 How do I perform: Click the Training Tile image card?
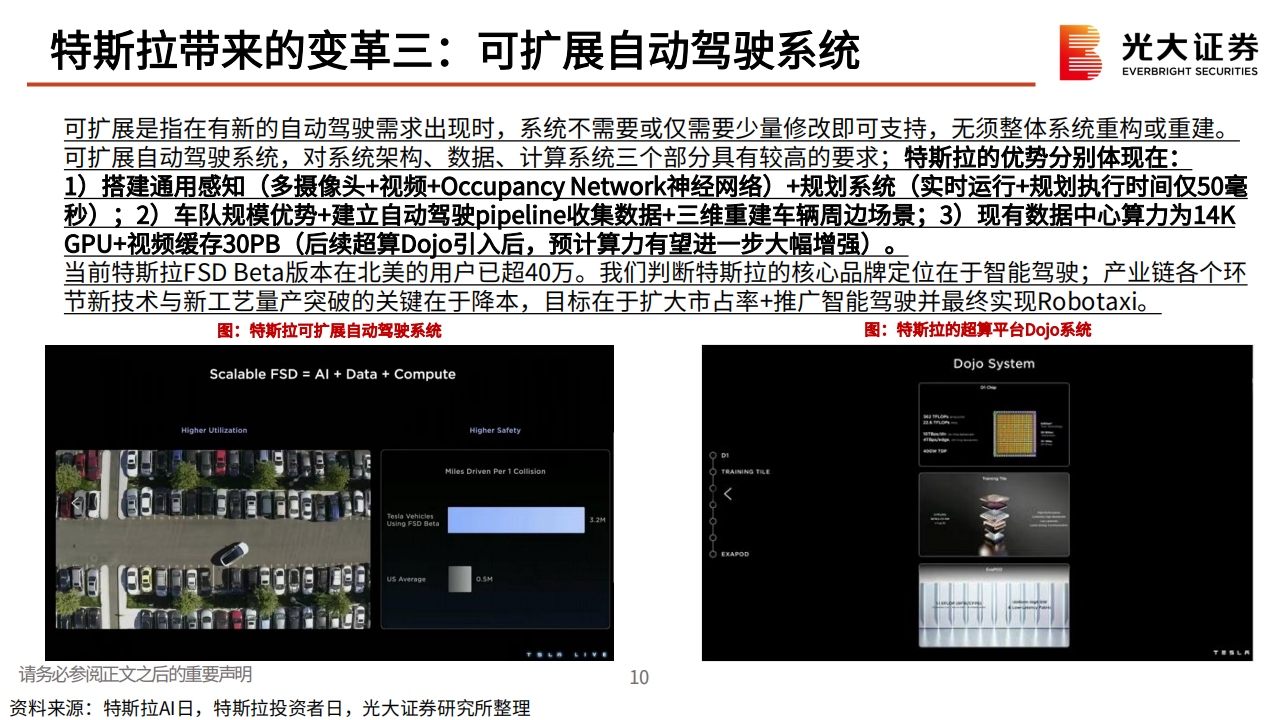click(x=994, y=514)
